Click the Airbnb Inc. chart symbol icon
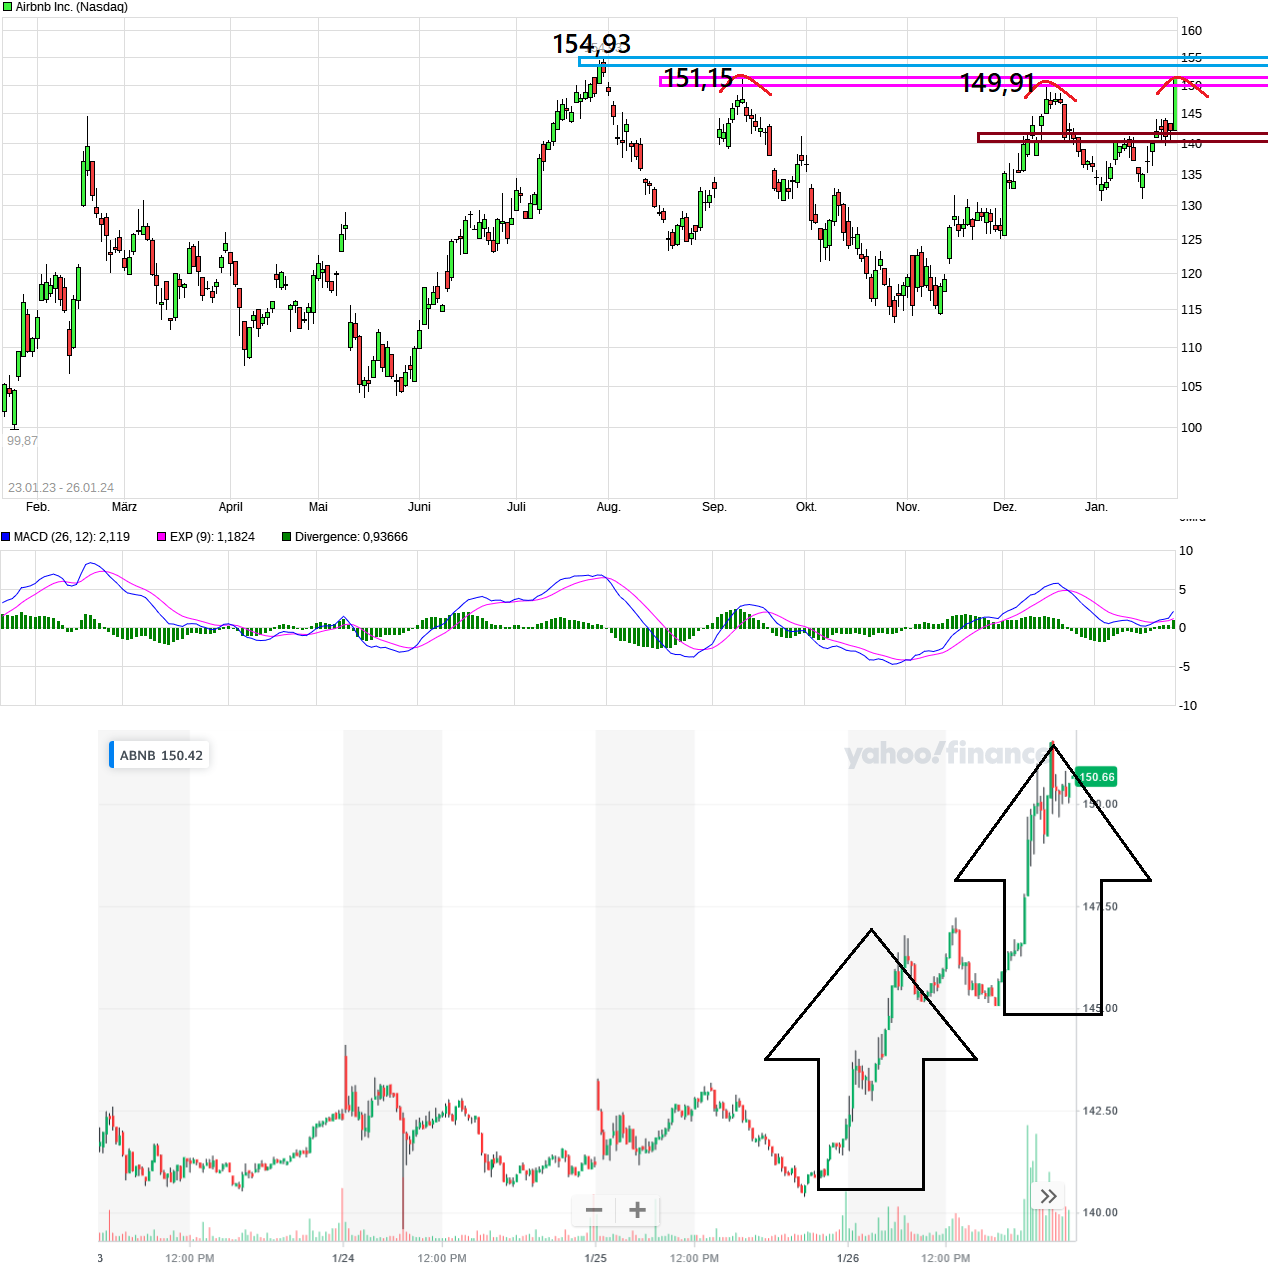The height and width of the screenshot is (1284, 1268). (7, 6)
